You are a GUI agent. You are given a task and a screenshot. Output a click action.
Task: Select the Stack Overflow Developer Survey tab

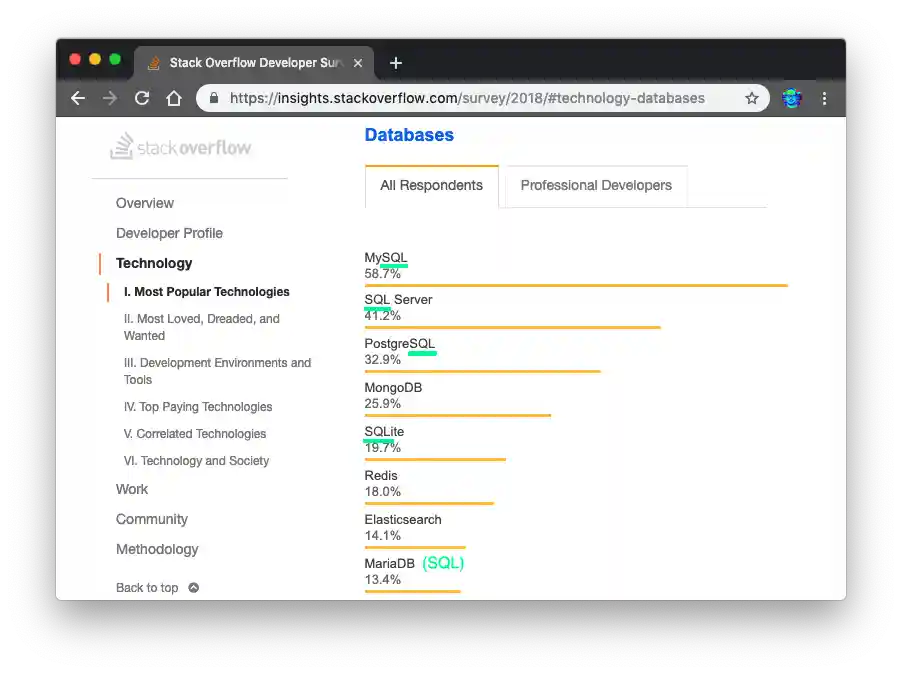click(255, 63)
